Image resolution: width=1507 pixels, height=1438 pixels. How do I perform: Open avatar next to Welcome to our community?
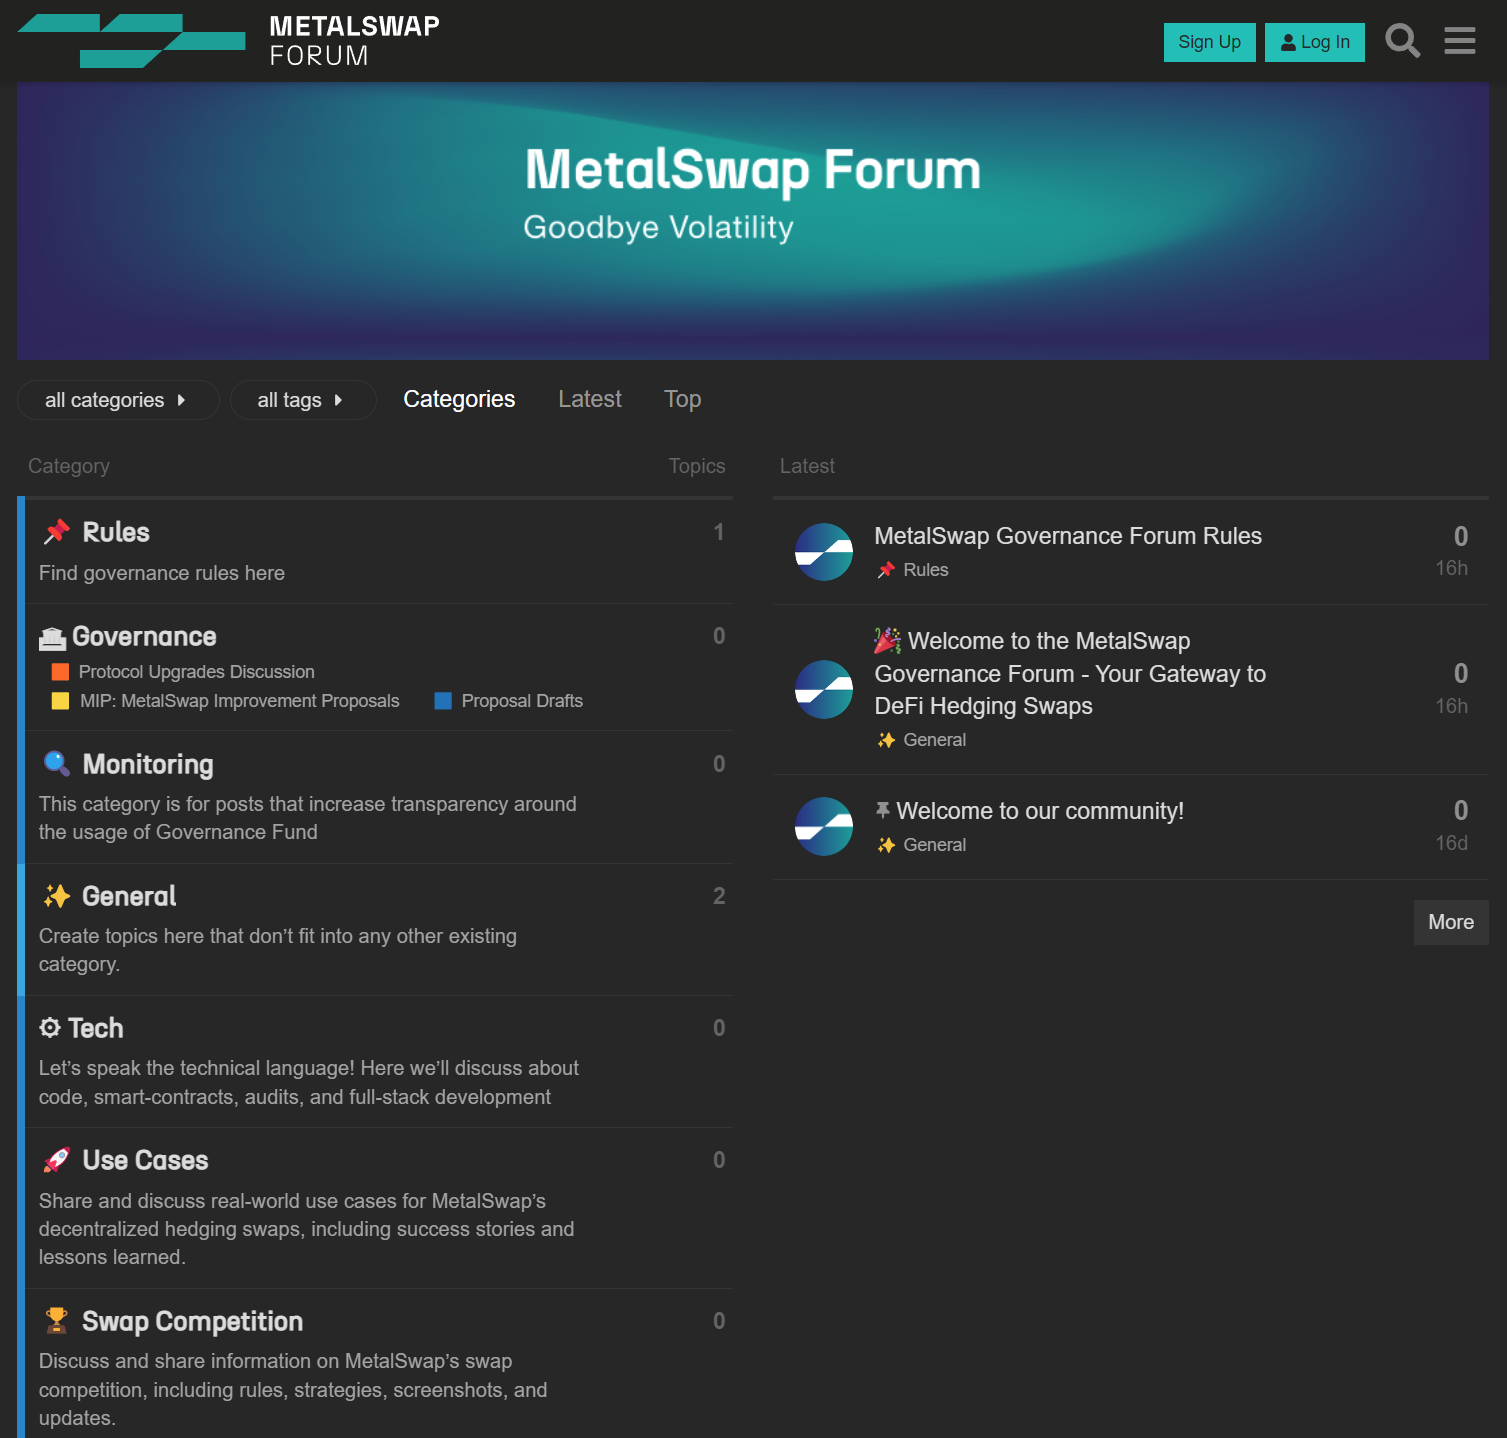(824, 826)
